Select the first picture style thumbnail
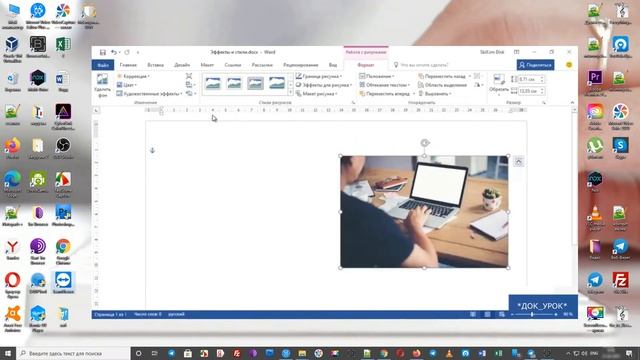The image size is (640, 360). (x=213, y=83)
